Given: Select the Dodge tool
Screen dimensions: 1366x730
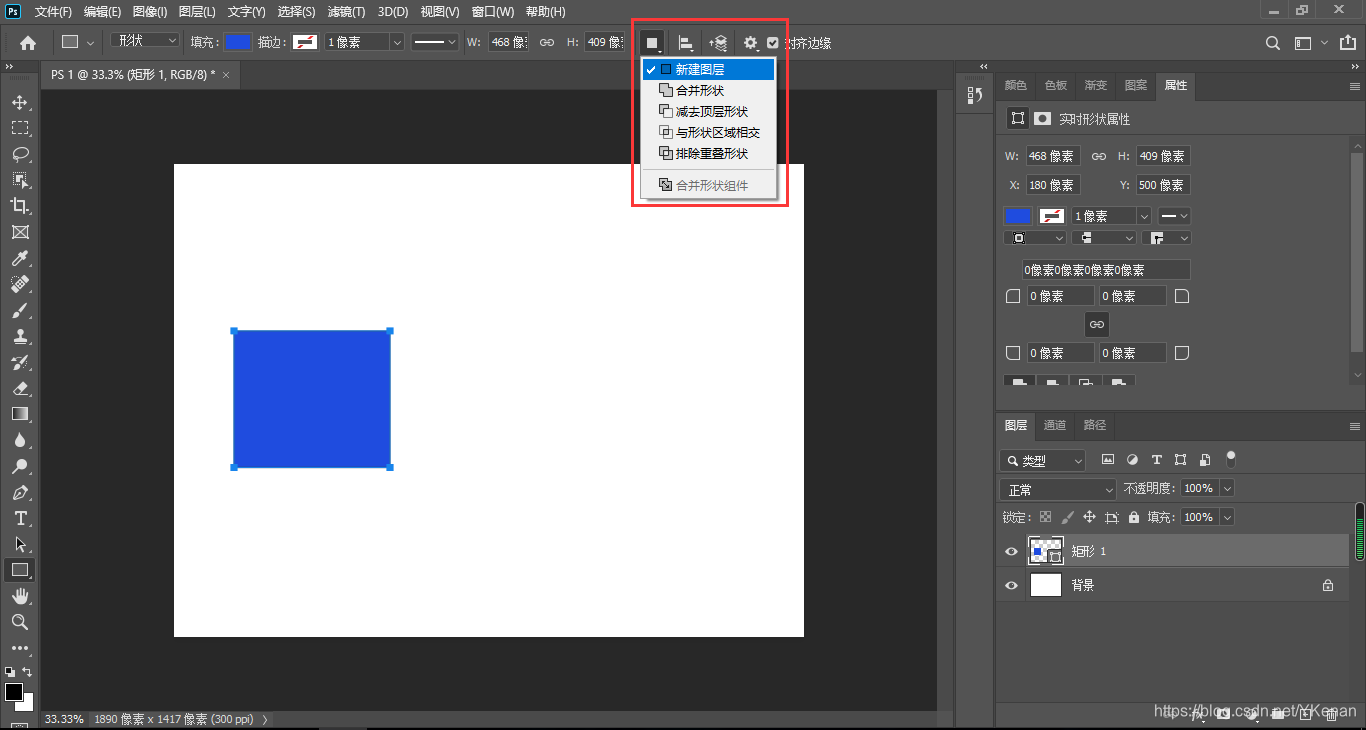Looking at the screenshot, I should [19, 466].
